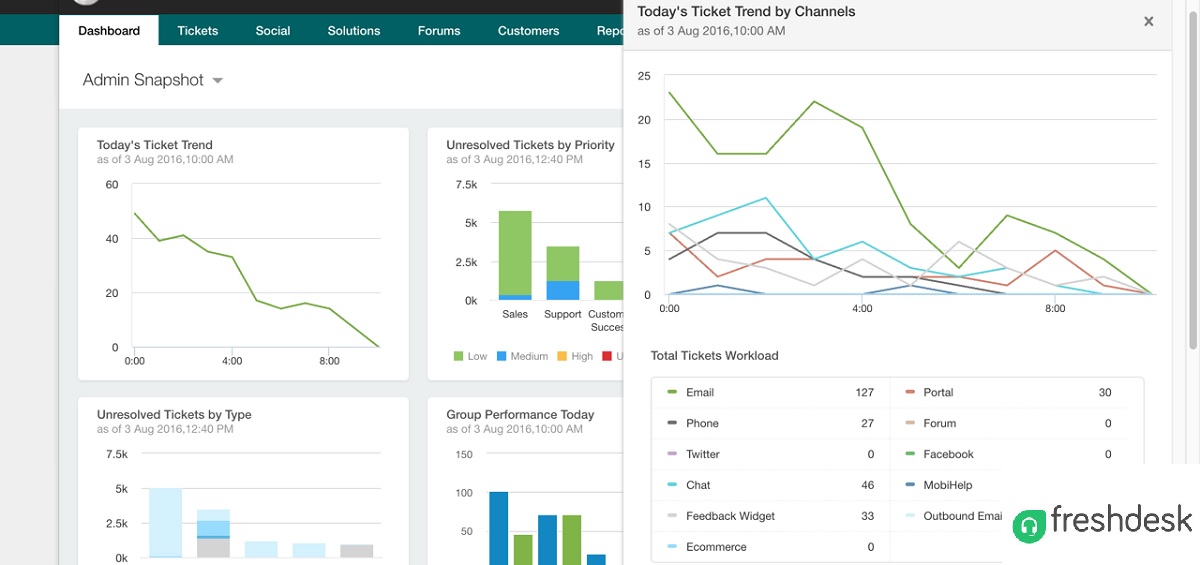Select the Chat channel row

(x=770, y=485)
